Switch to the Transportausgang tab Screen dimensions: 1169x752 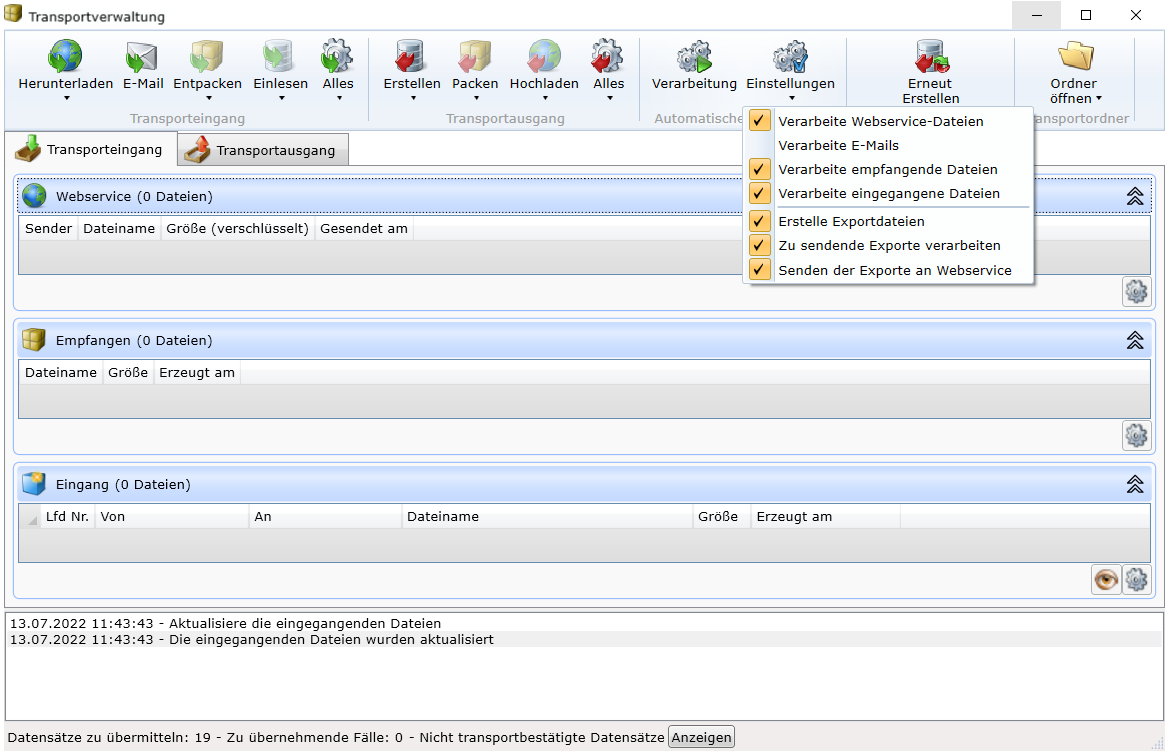tap(263, 151)
